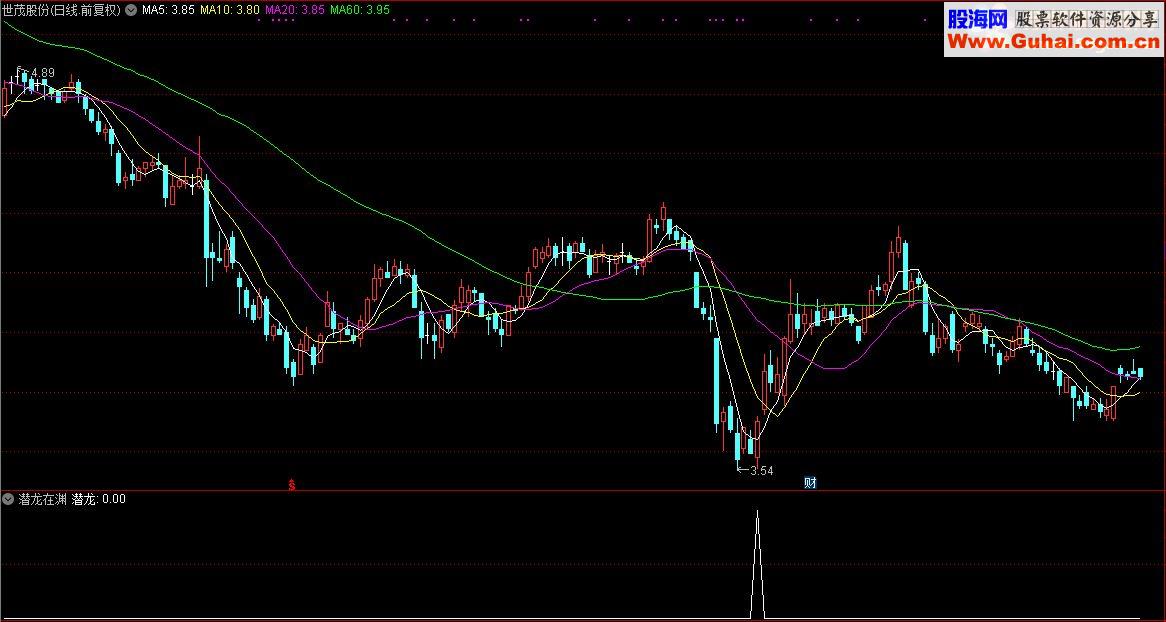Image resolution: width=1166 pixels, height=622 pixels.
Task: Select the MA60: 3.95 label
Action: point(360,10)
